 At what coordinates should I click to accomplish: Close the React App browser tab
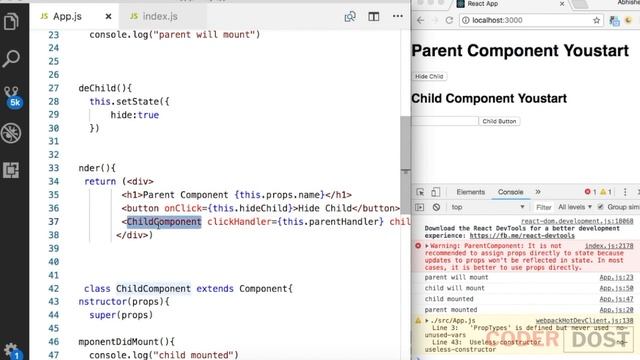(x=562, y=4)
